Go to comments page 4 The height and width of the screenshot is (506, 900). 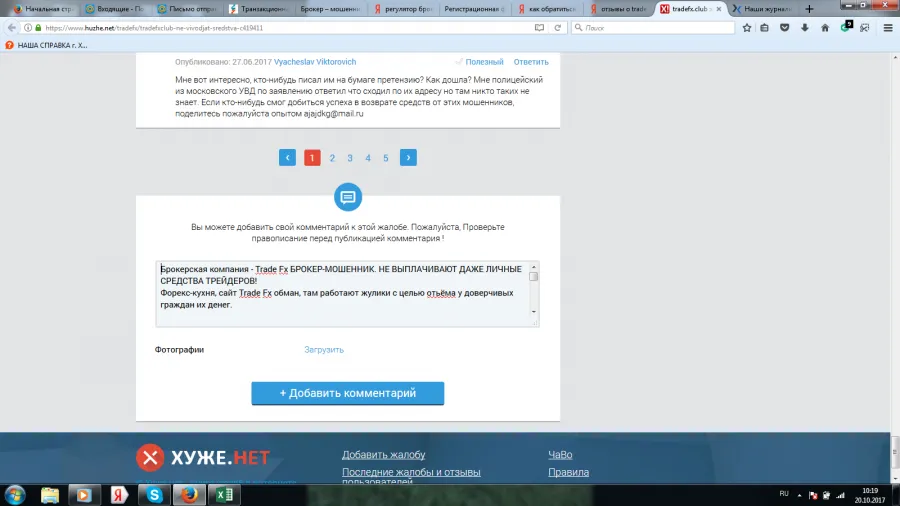368,158
